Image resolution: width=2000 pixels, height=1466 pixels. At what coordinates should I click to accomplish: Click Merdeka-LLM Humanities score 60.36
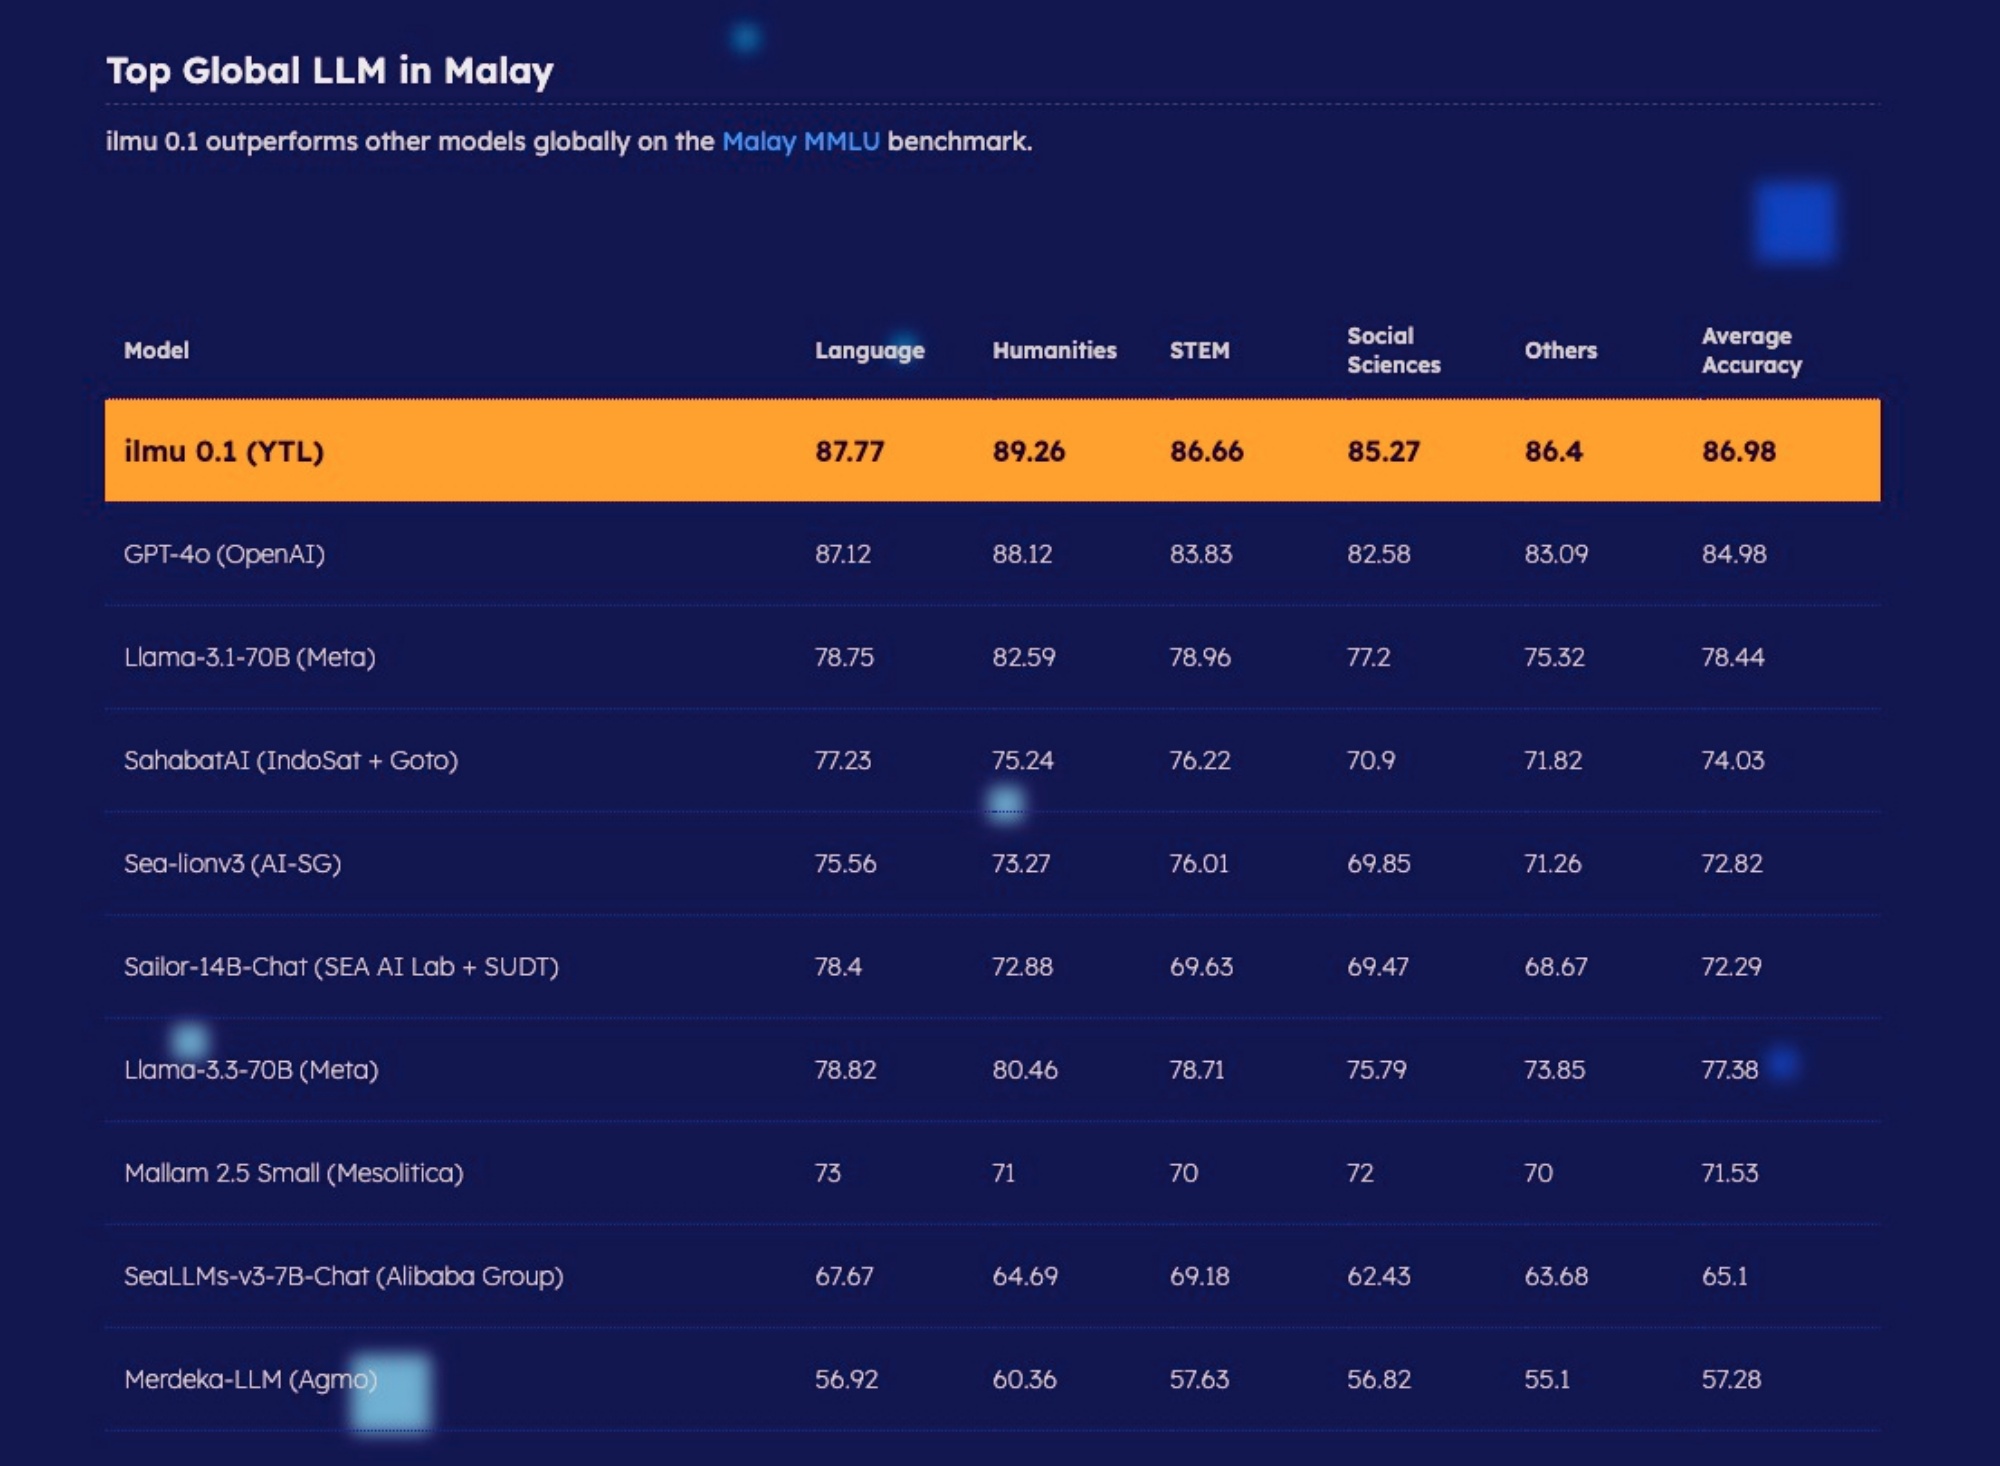(1024, 1379)
